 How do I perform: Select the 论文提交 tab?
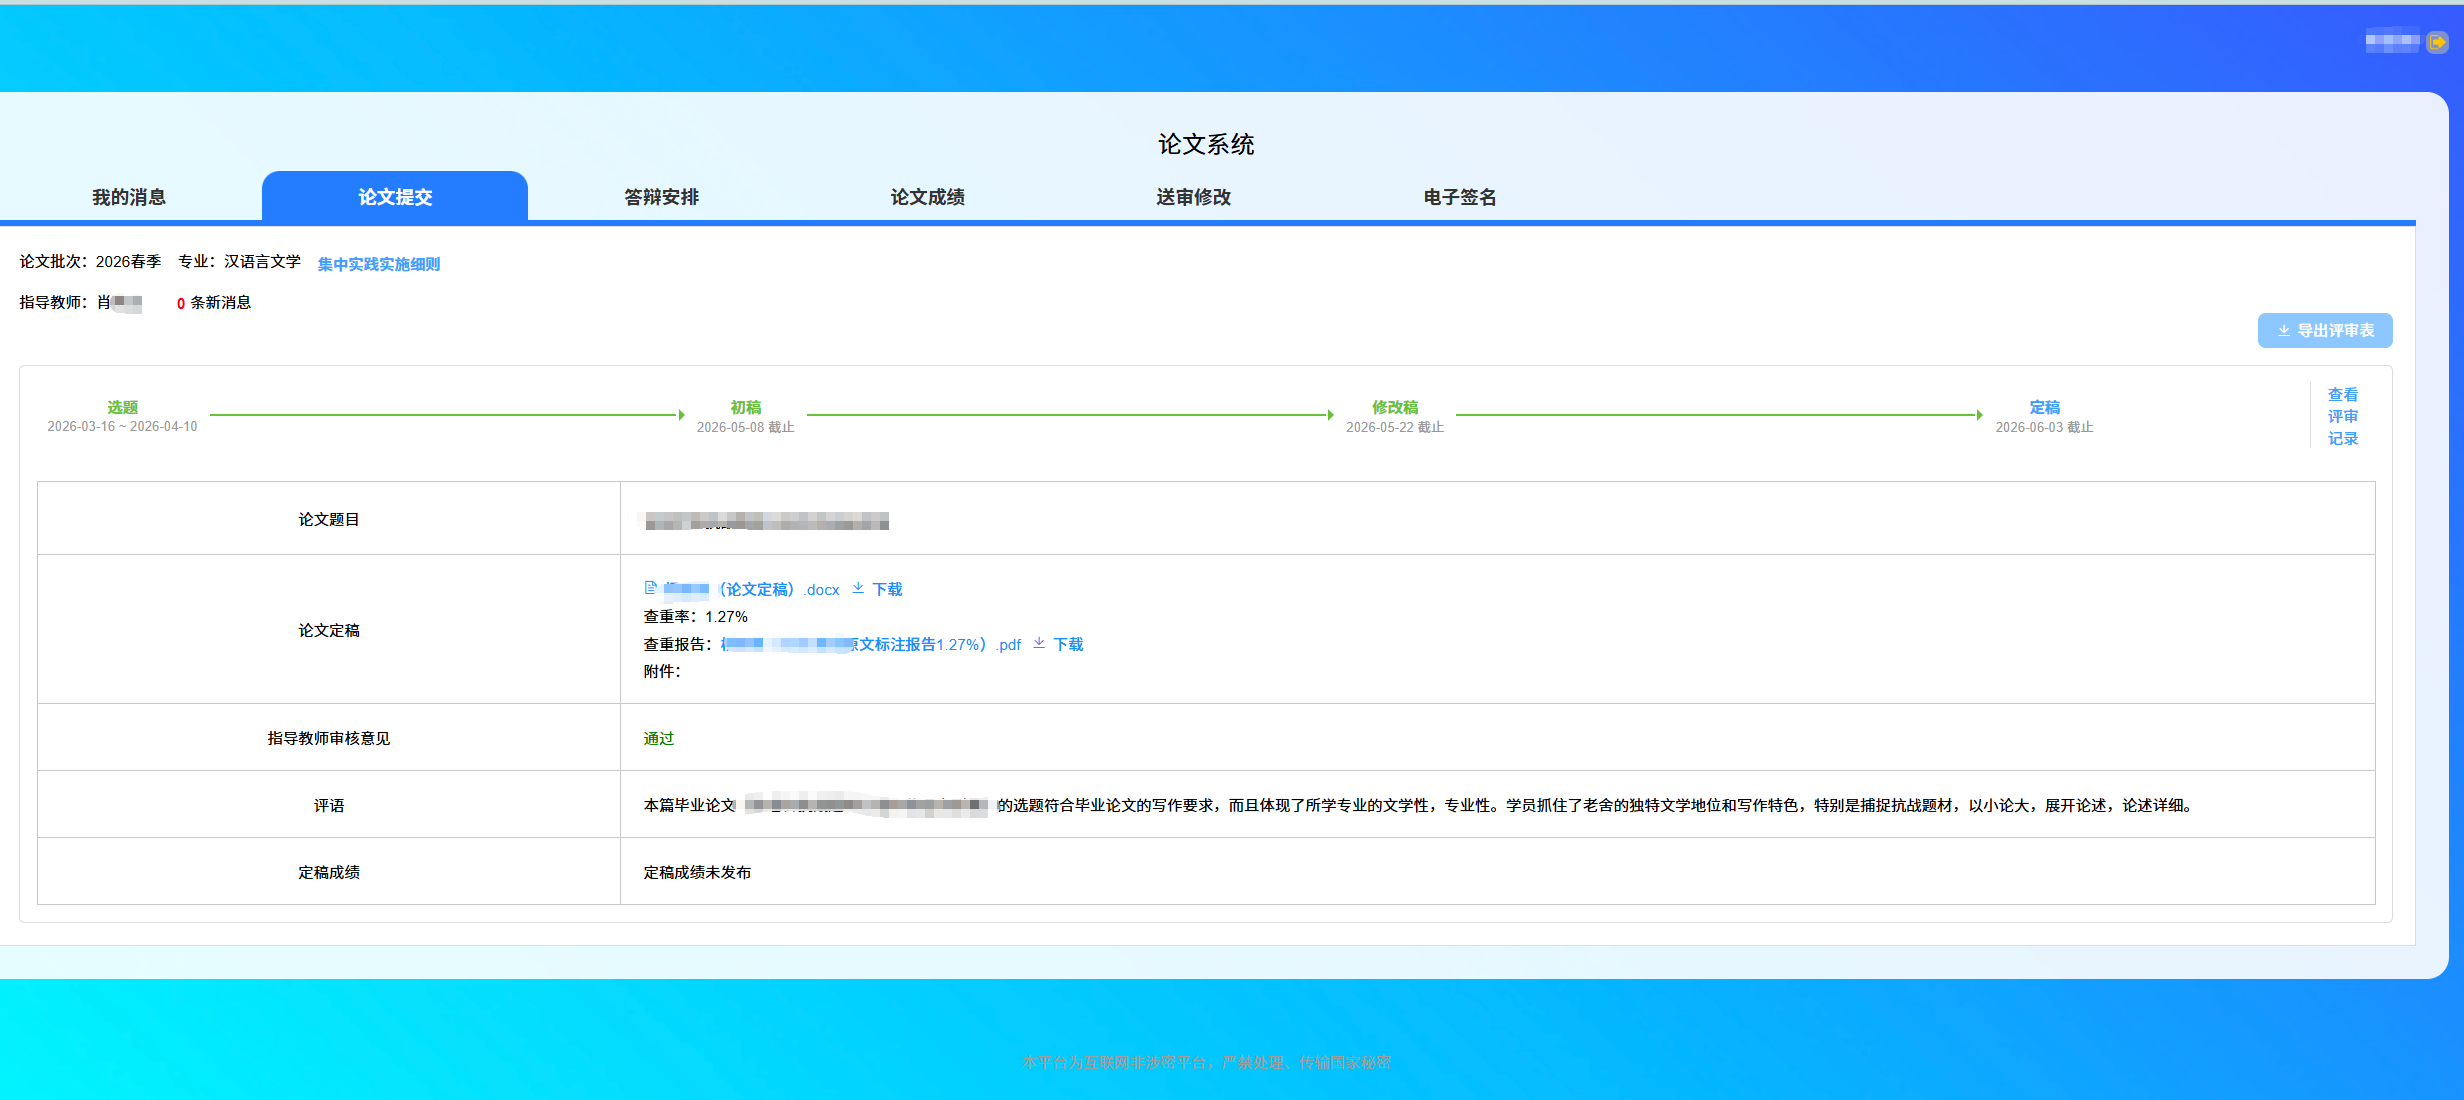tap(395, 197)
